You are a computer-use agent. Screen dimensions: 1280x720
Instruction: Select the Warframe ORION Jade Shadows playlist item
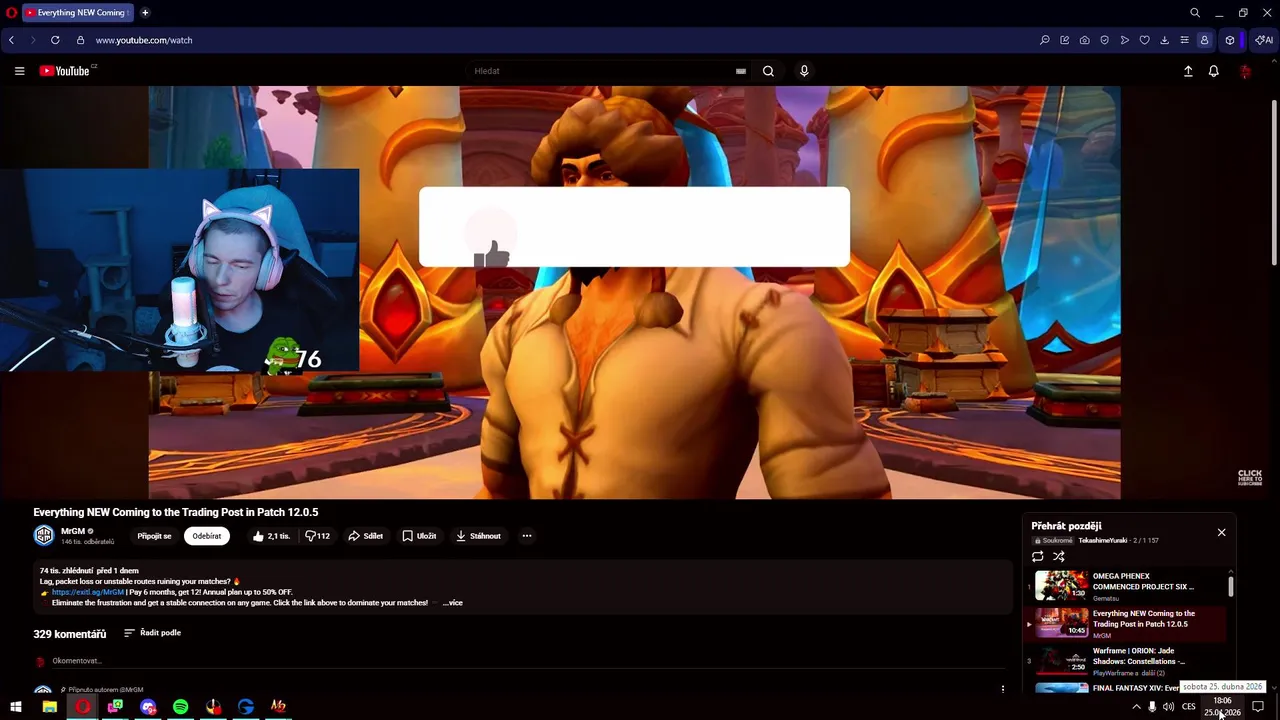coord(1126,661)
